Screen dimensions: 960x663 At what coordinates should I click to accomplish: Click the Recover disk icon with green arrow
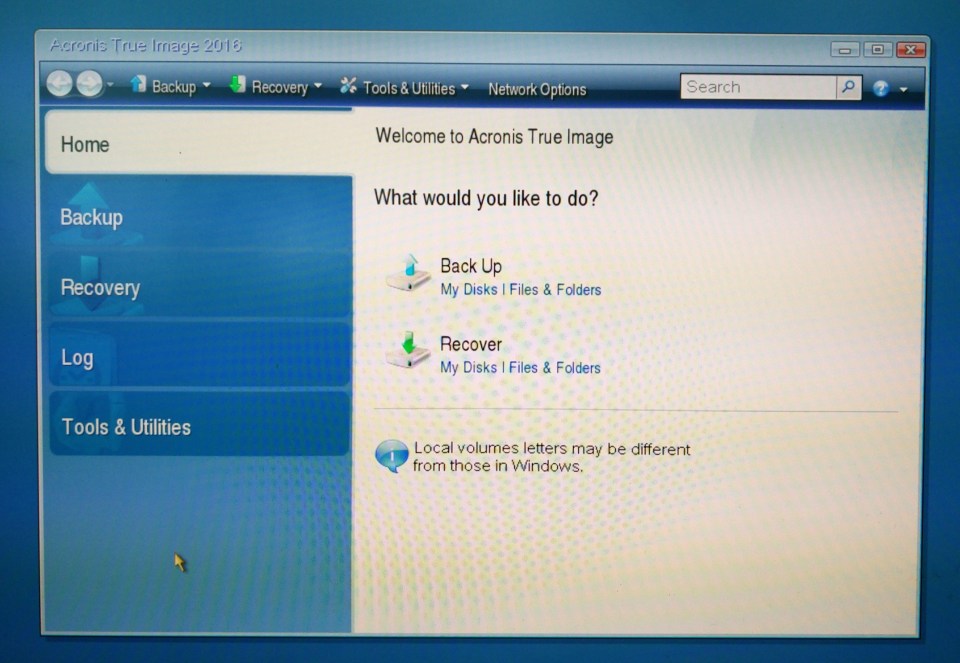point(408,351)
